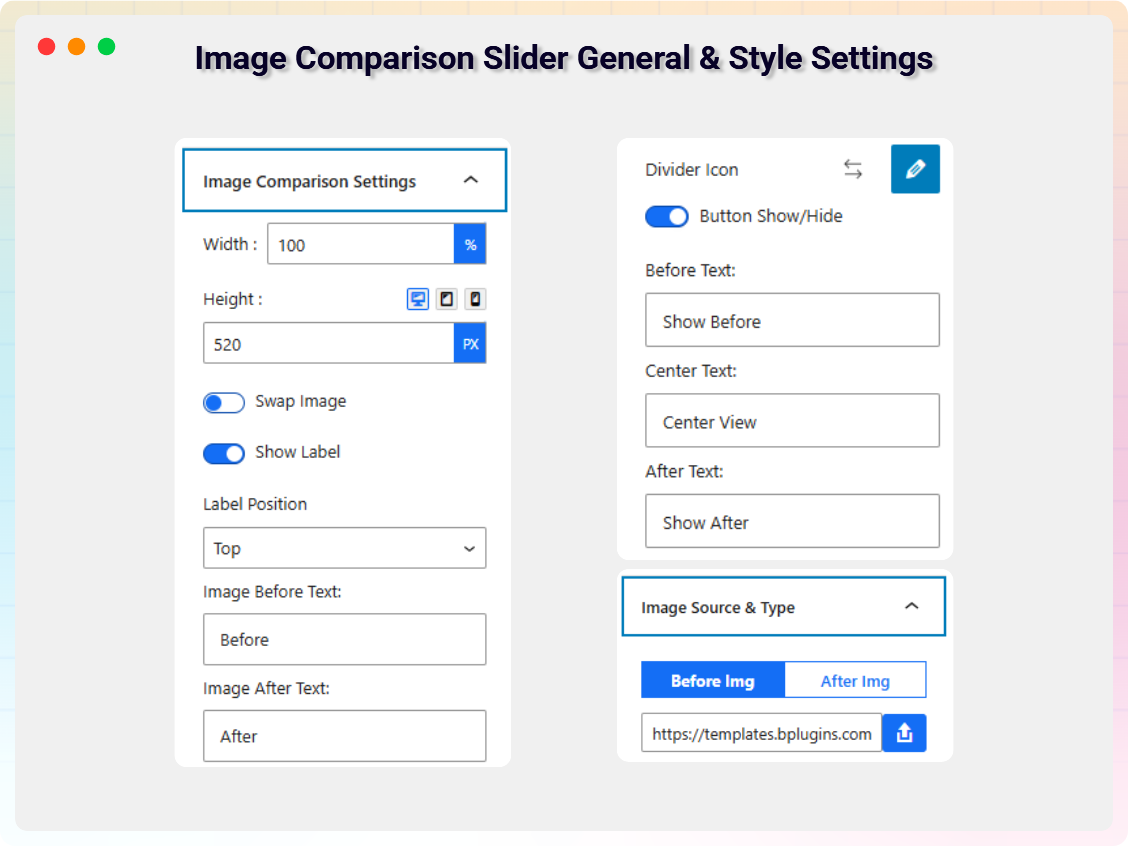The image size is (1128, 846).
Task: Click the Center View text field
Action: [x=792, y=421]
